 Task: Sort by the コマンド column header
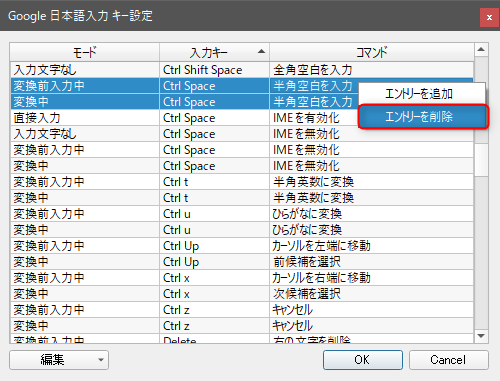click(371, 52)
